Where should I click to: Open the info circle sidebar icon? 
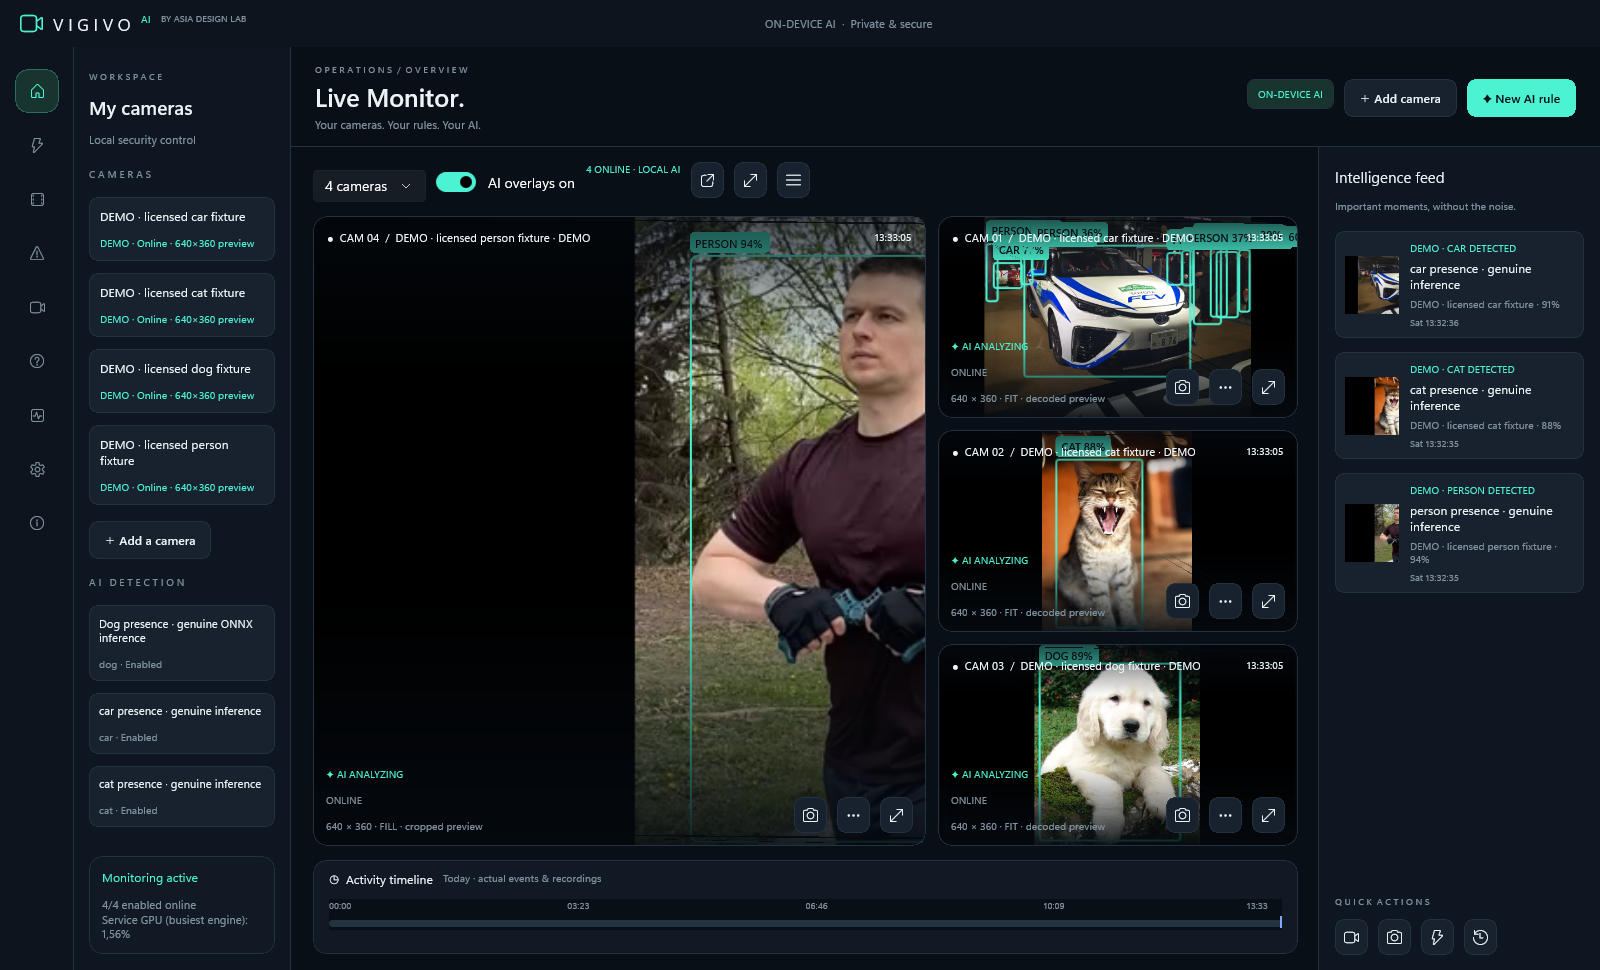coord(37,523)
